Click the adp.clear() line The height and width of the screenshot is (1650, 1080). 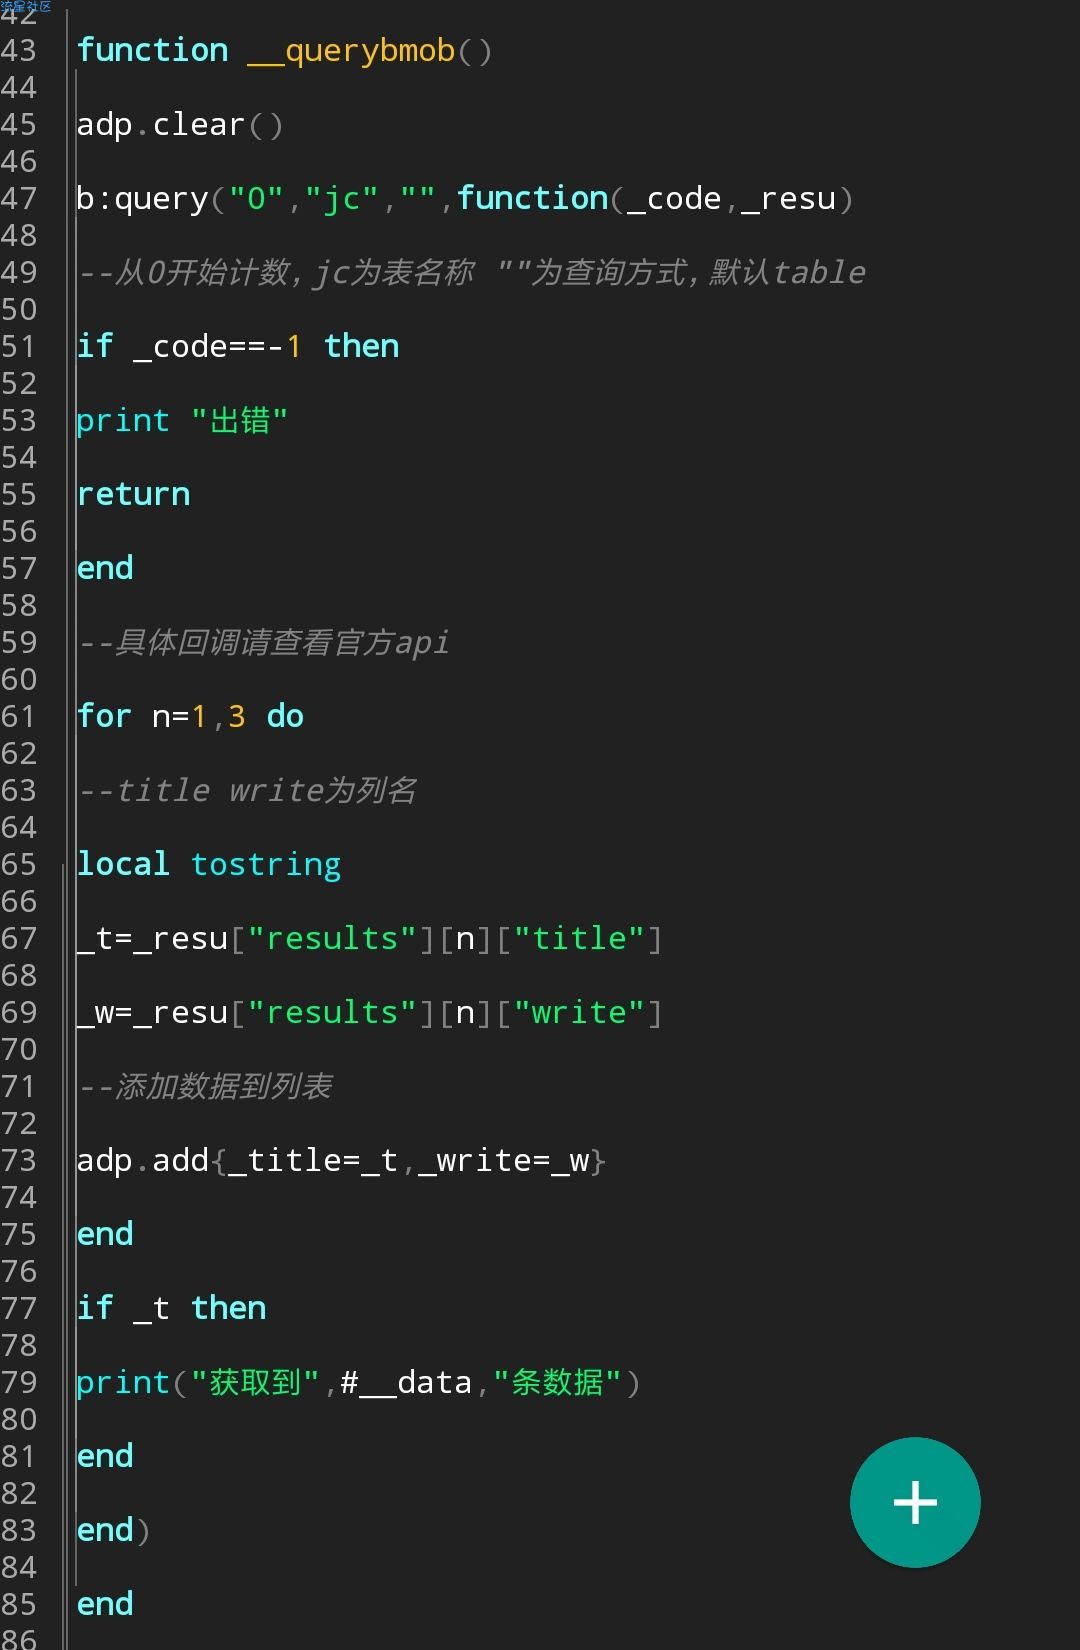[180, 125]
